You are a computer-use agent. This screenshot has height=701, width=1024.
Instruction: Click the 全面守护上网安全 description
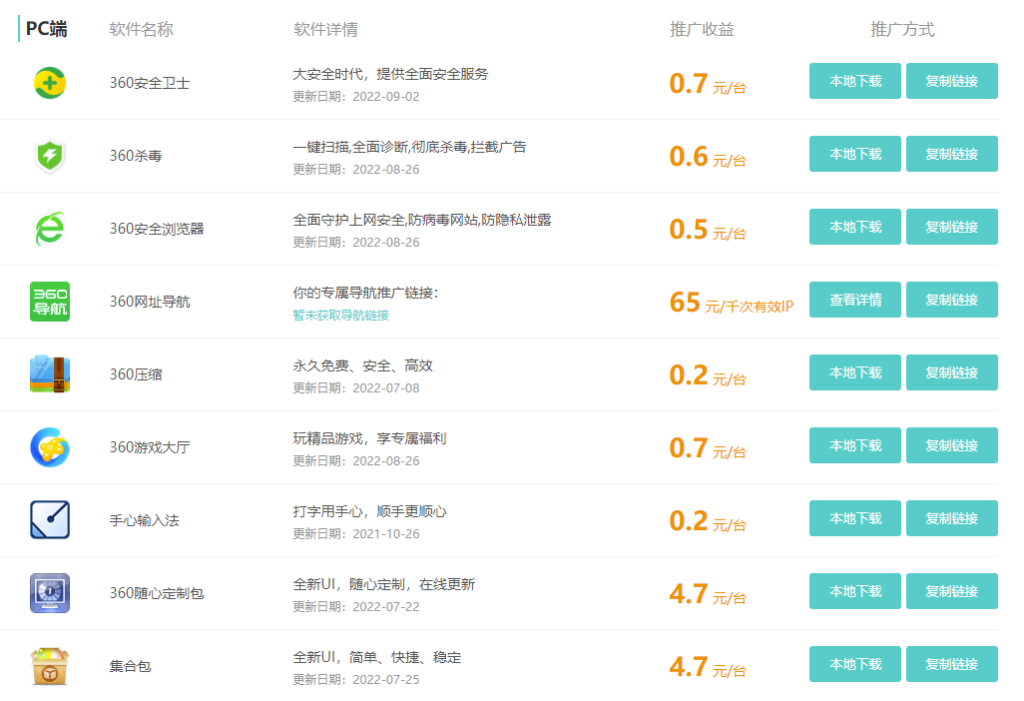tap(422, 220)
